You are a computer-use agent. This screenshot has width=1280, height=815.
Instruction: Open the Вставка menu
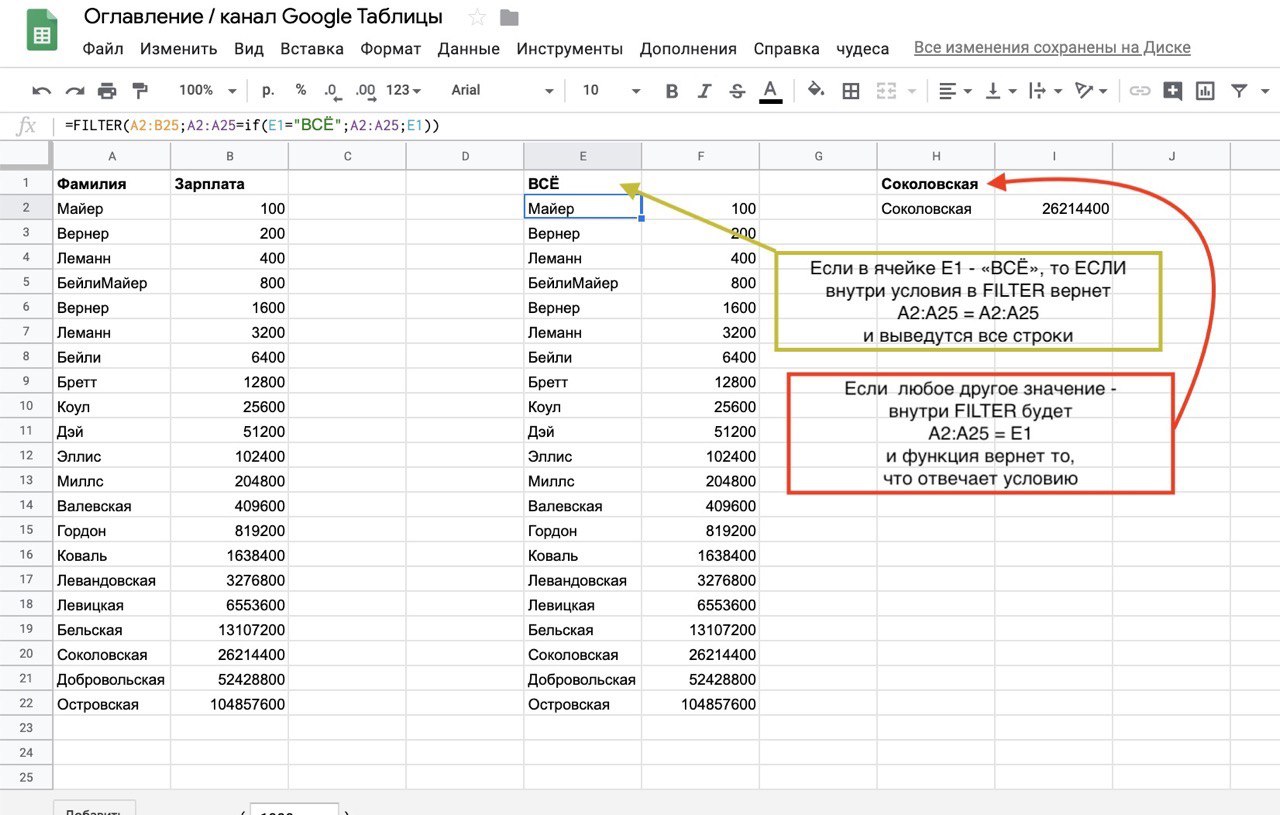pos(312,48)
